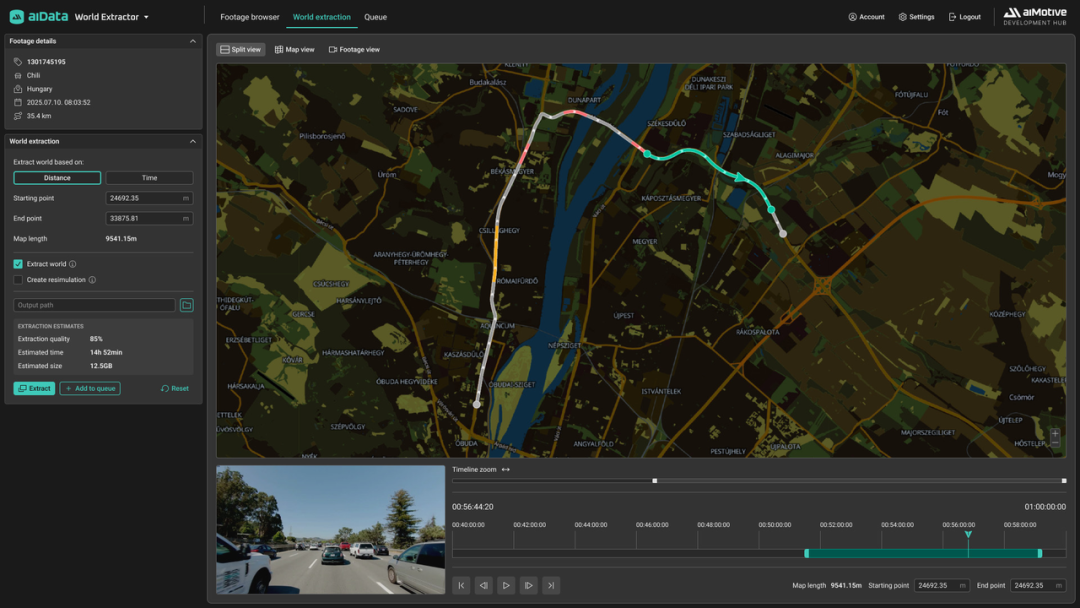Click the footage ID tag icon
Screen dimensions: 1080x608
tap(18, 62)
